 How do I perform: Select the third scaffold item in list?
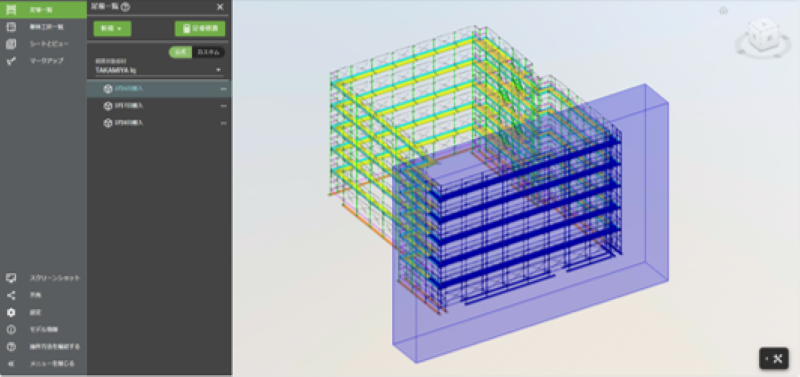(x=159, y=123)
